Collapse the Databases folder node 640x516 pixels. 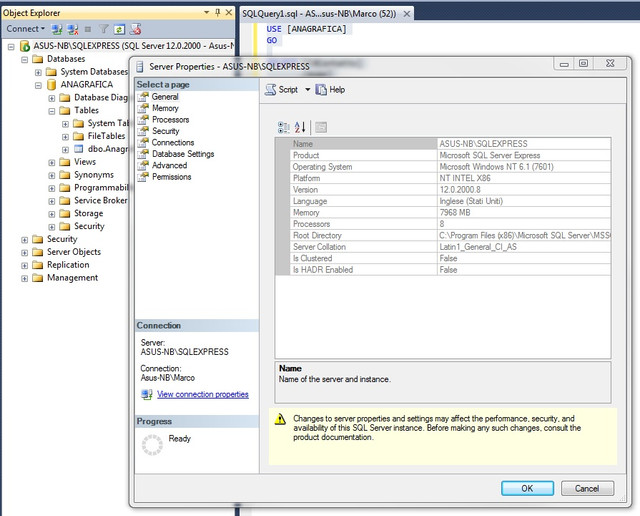[24, 60]
